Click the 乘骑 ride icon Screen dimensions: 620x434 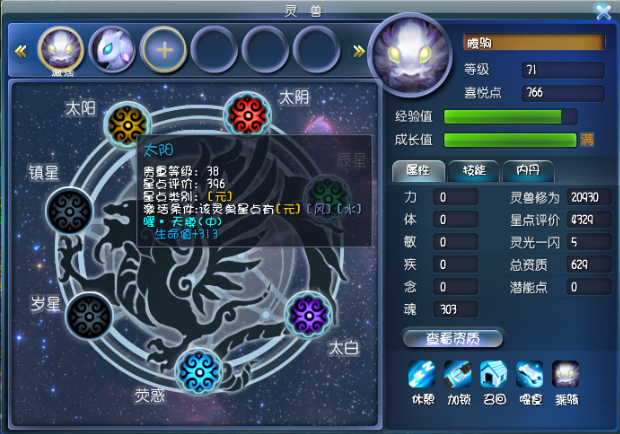pos(565,374)
